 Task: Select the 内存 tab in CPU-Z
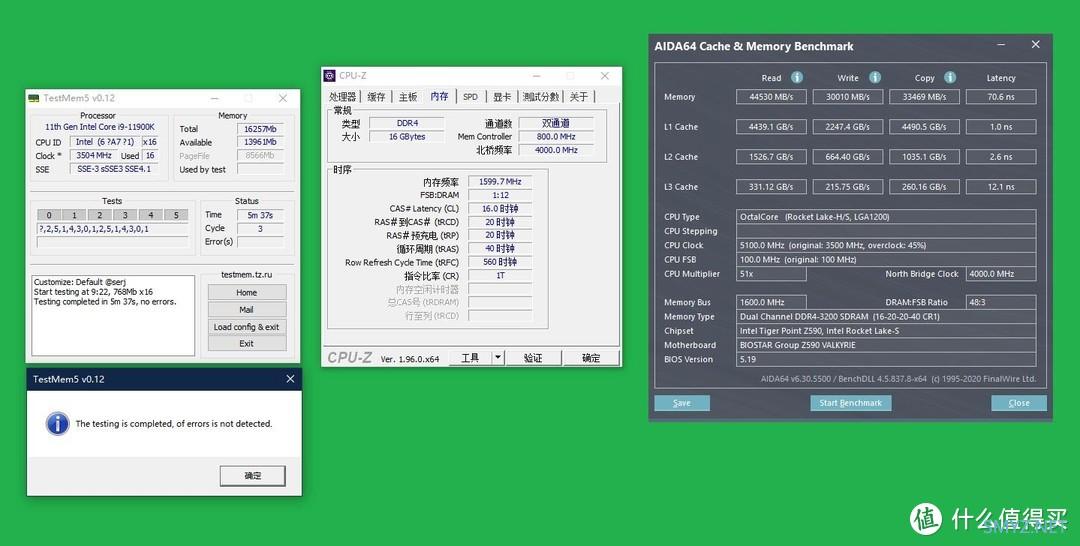439,96
